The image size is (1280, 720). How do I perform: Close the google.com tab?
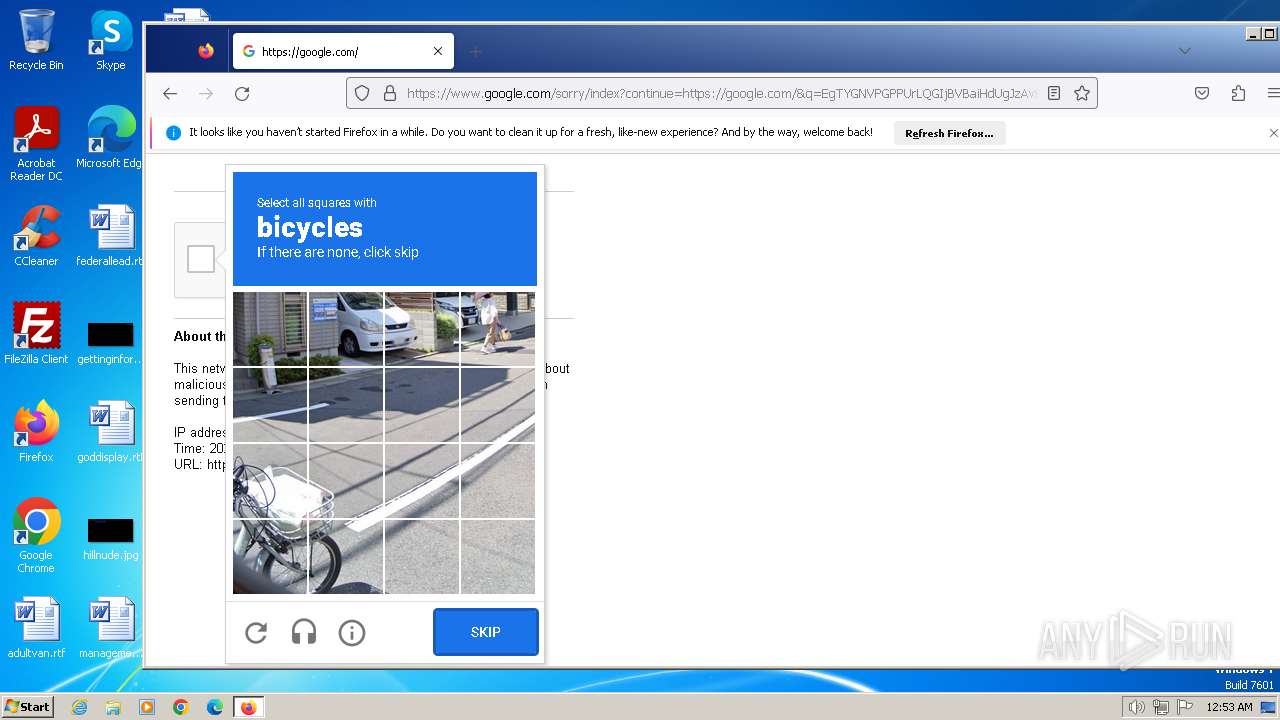pyautogui.click(x=438, y=51)
